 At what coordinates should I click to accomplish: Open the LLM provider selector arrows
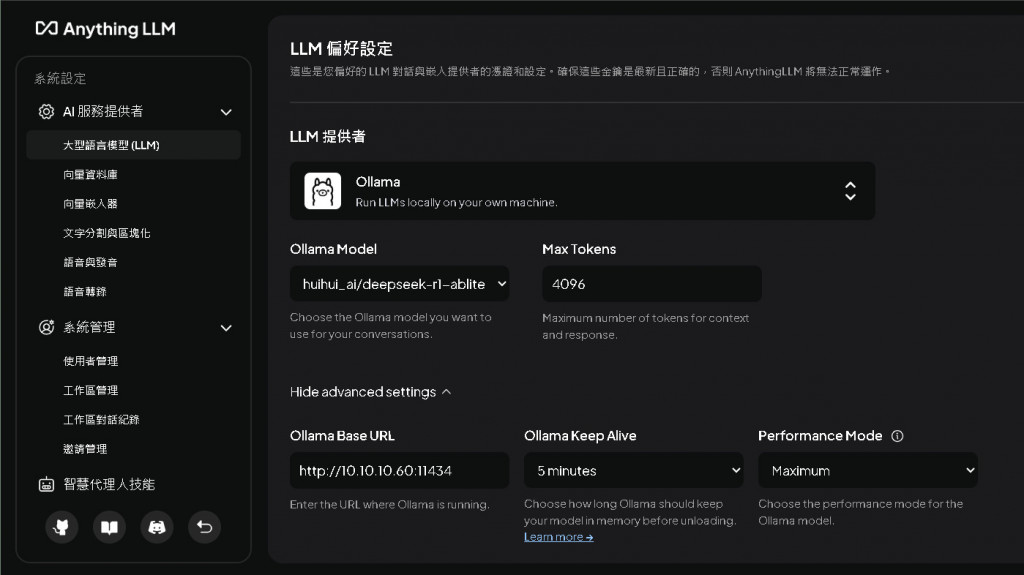click(x=850, y=191)
